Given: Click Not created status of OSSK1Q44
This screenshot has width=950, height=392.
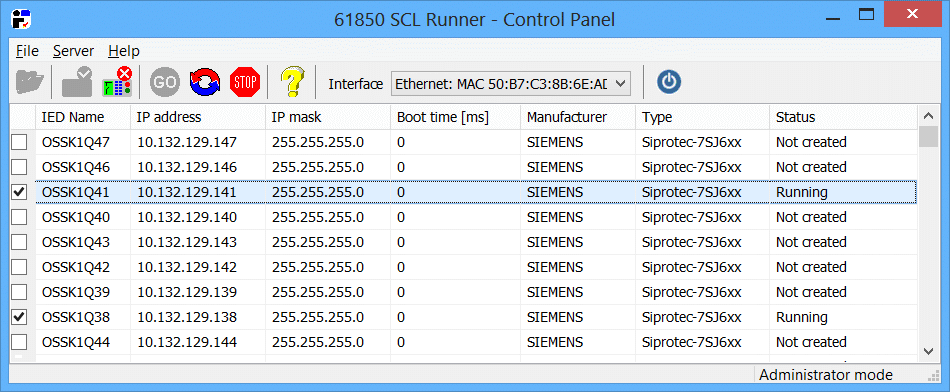Looking at the screenshot, I should [811, 342].
